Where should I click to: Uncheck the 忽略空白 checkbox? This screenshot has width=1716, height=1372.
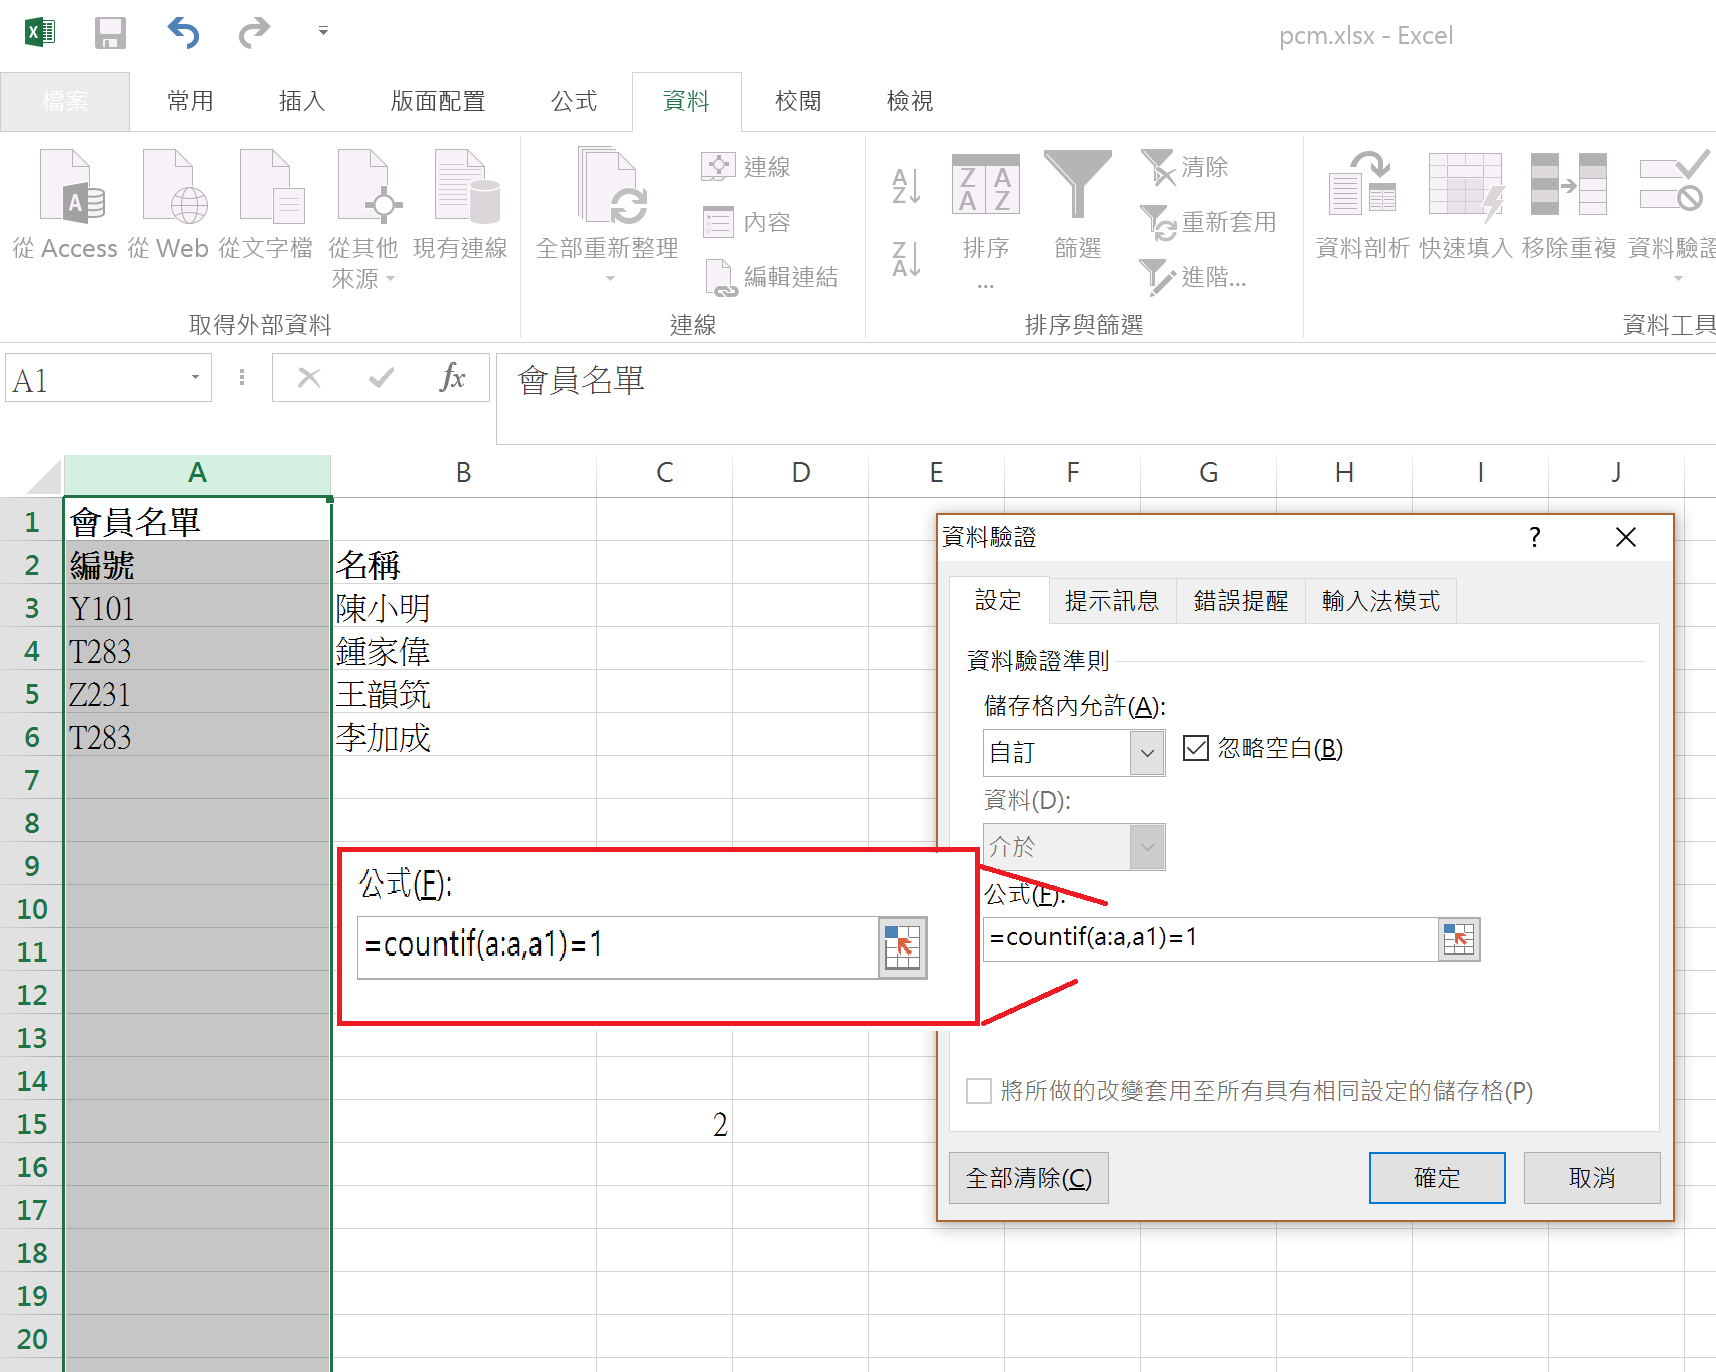point(1196,748)
